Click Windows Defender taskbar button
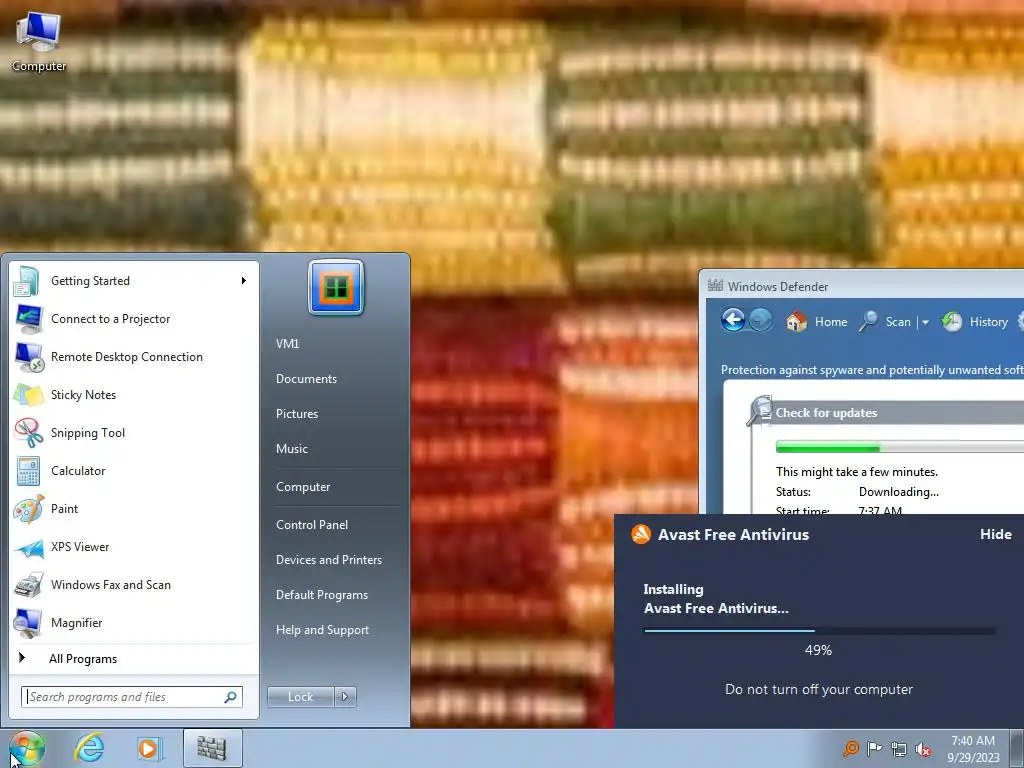The width and height of the screenshot is (1024, 768). click(x=212, y=748)
